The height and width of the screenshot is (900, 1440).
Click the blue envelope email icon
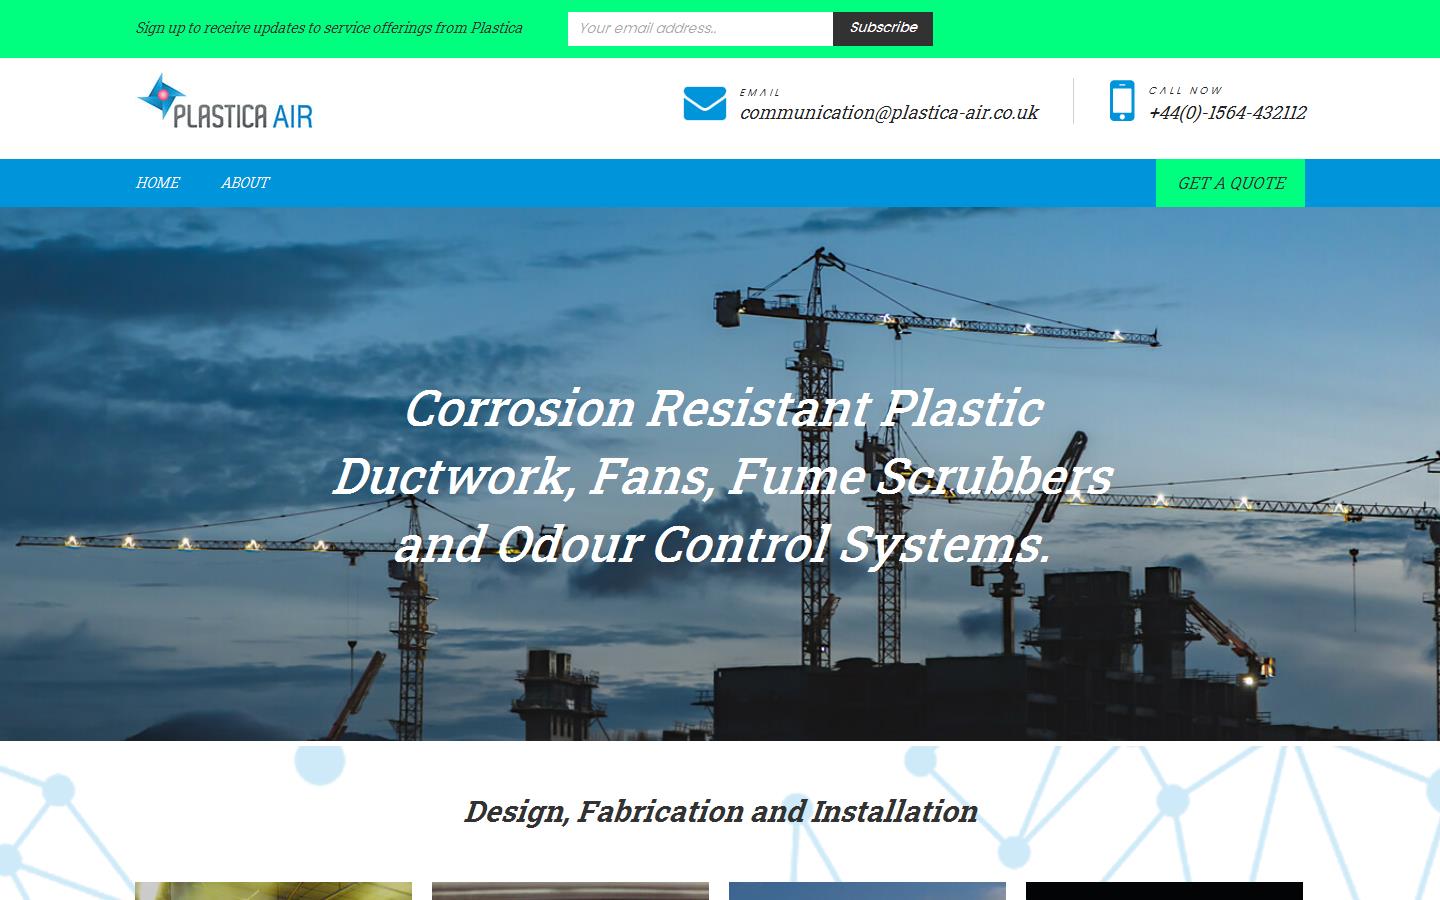pos(705,102)
